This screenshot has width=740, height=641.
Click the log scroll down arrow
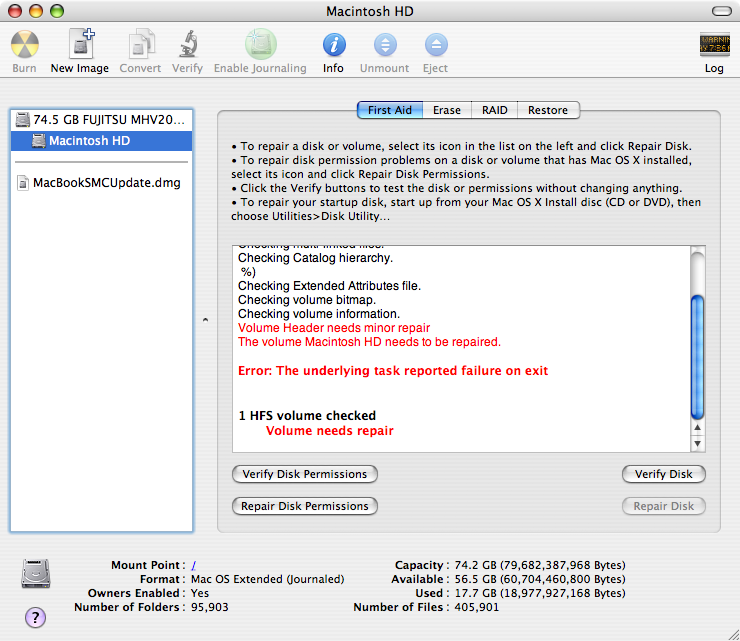[698, 444]
